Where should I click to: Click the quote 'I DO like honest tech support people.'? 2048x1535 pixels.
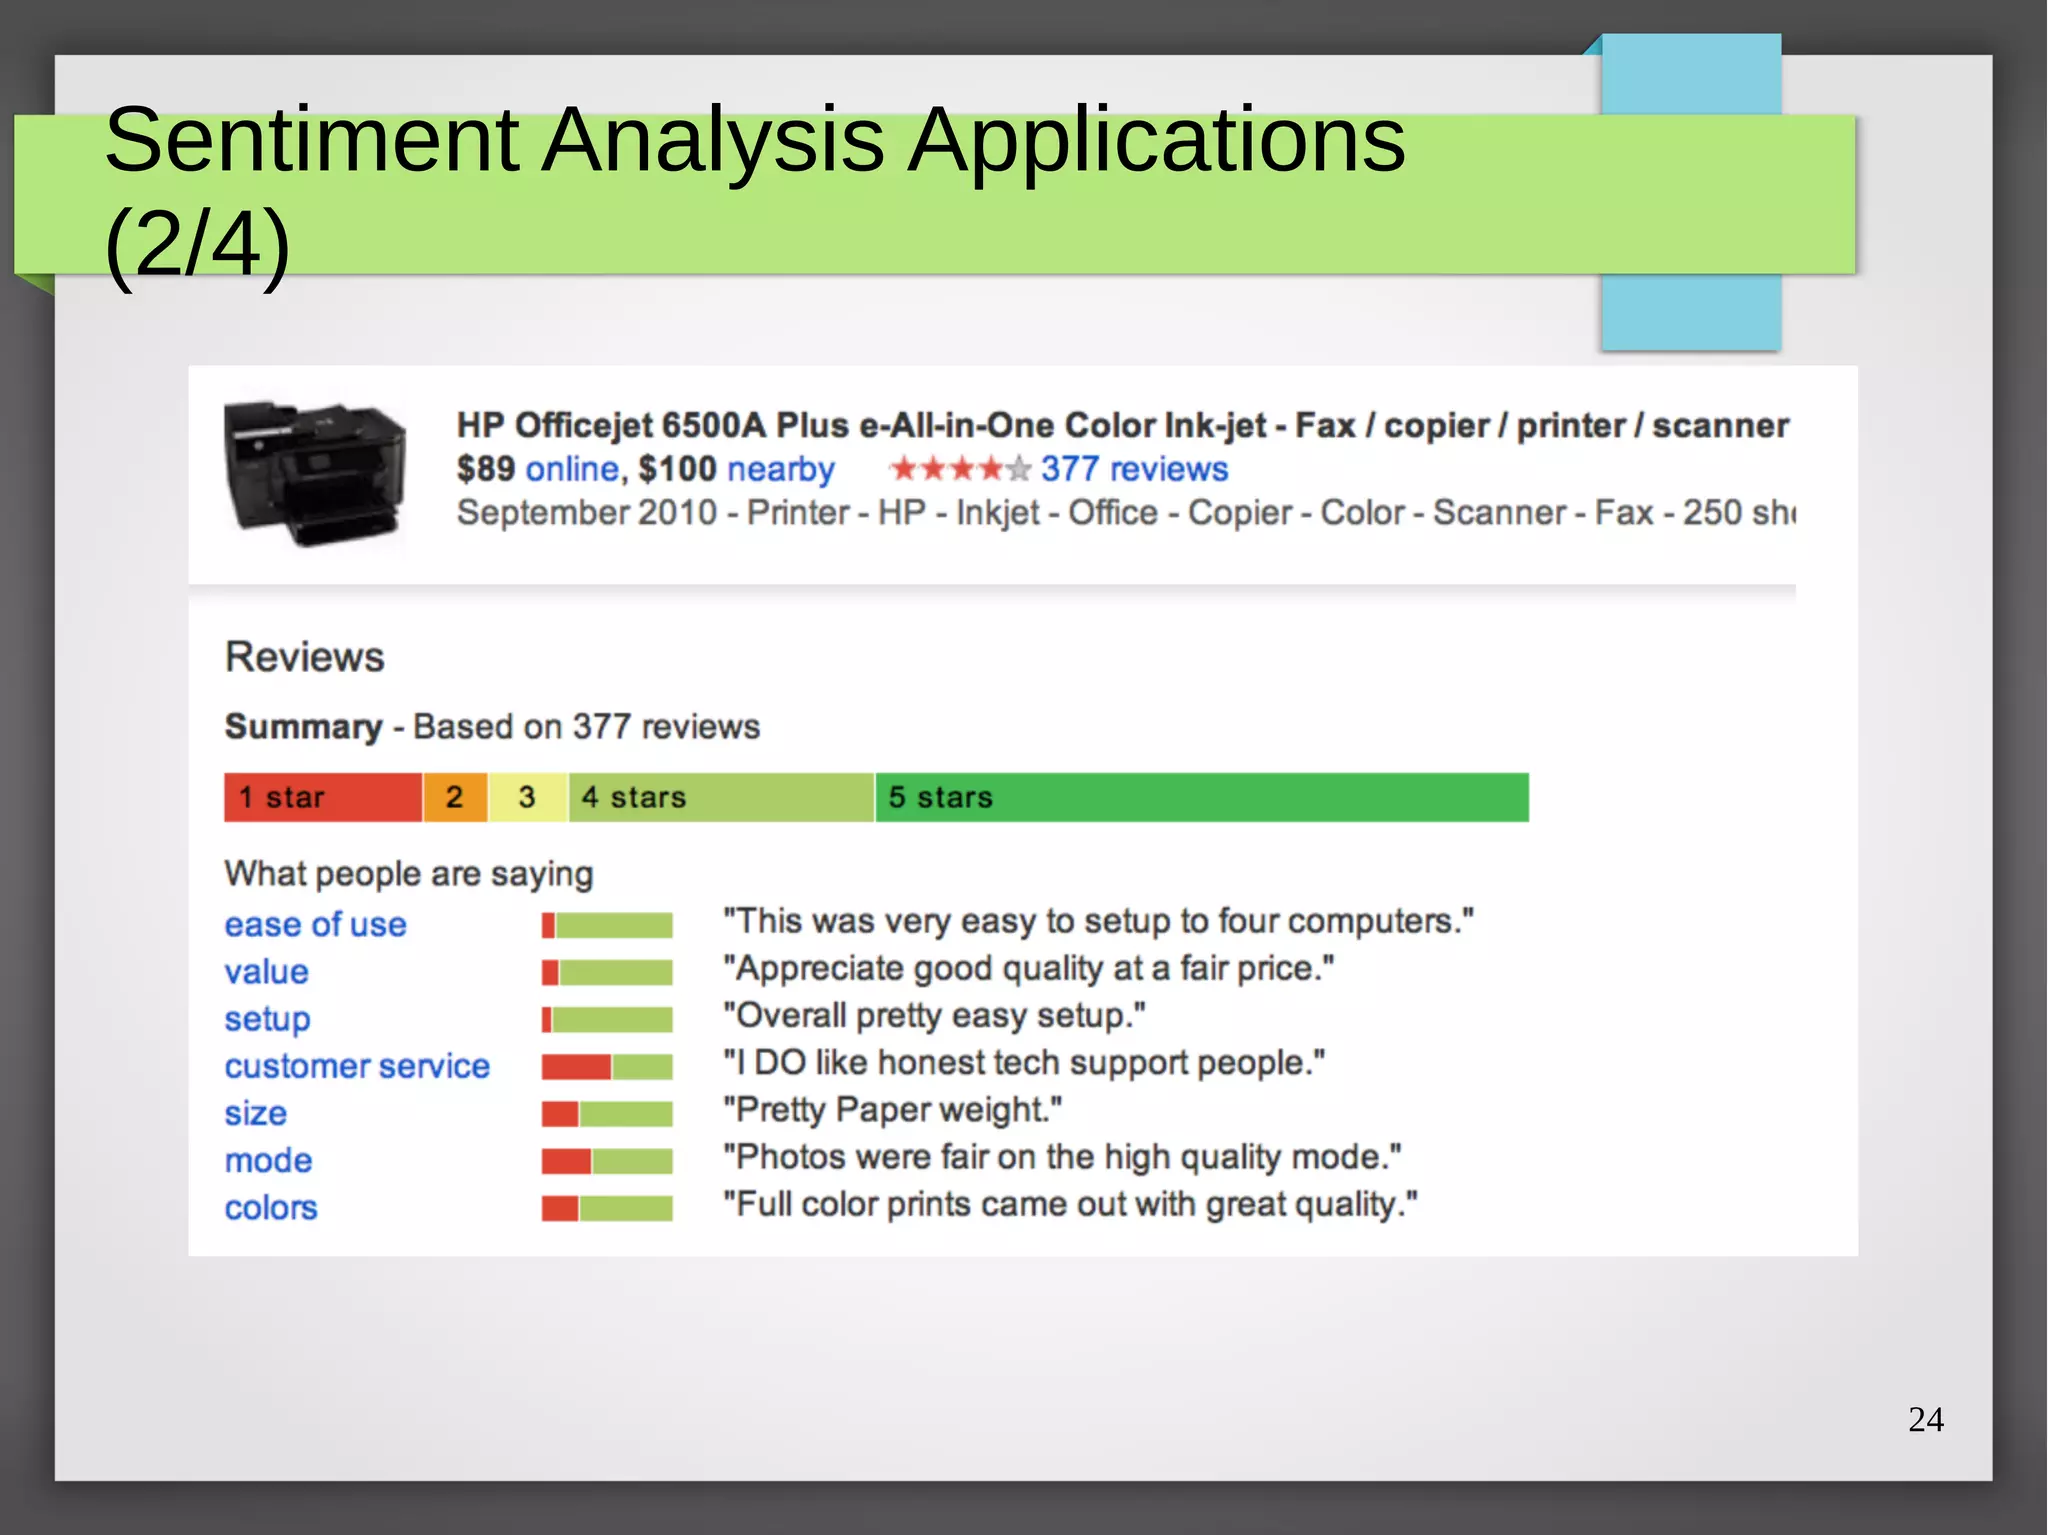(1024, 1062)
